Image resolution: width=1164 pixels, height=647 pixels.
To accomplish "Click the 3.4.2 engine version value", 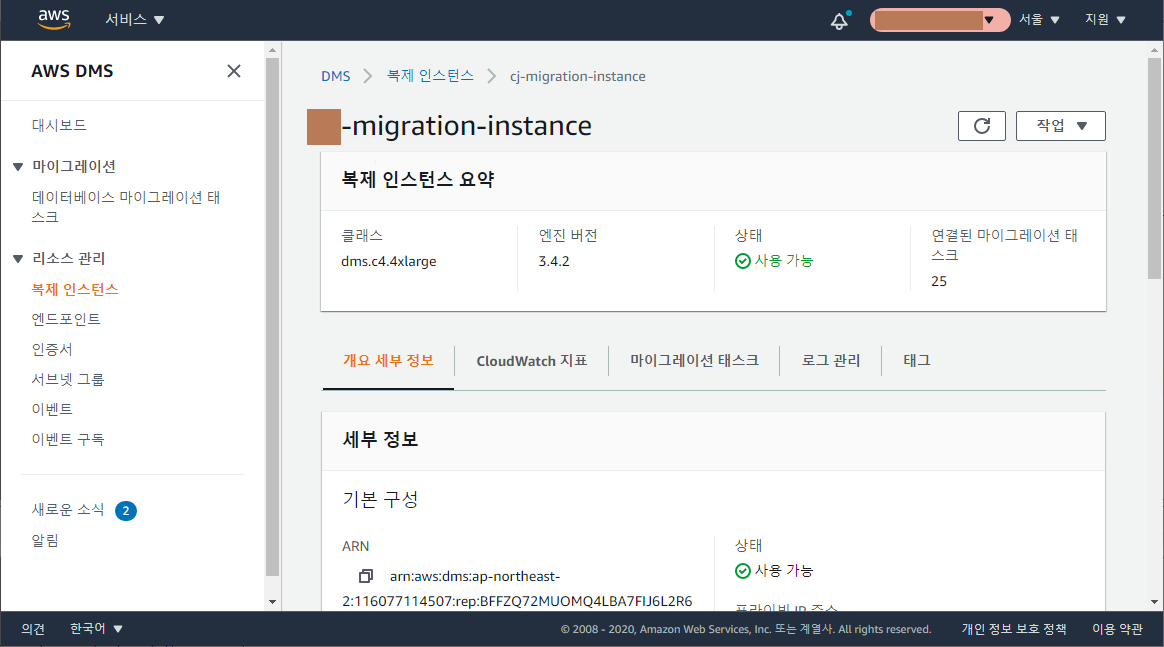I will [x=554, y=261].
